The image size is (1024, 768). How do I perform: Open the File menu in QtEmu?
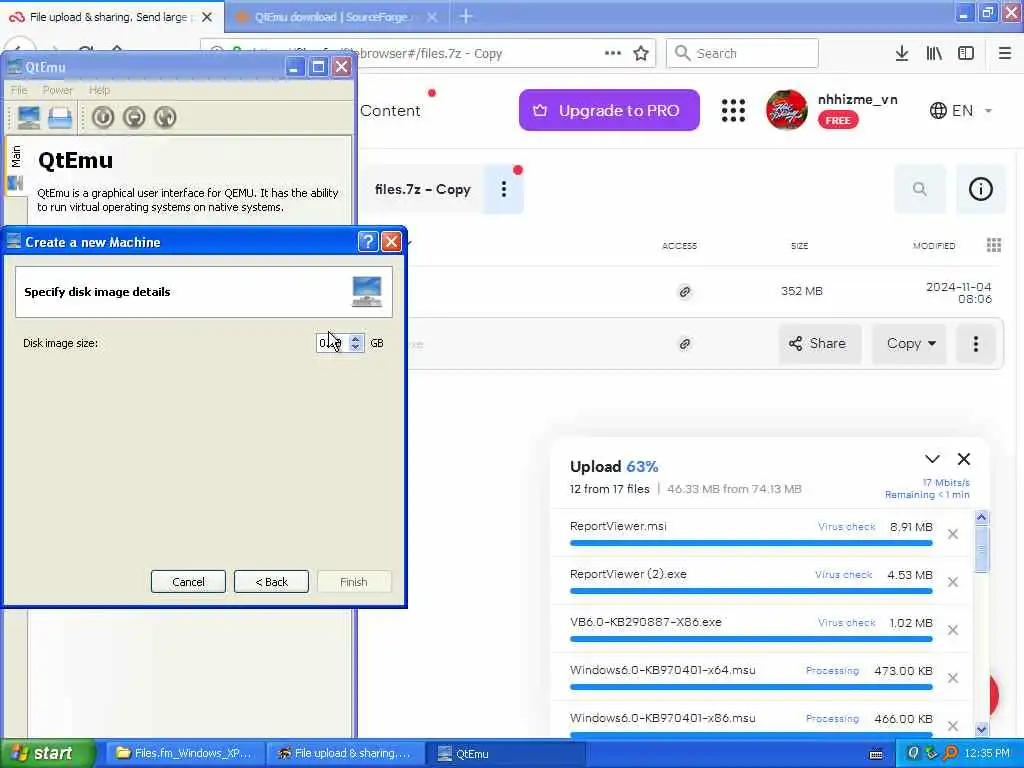coord(19,90)
